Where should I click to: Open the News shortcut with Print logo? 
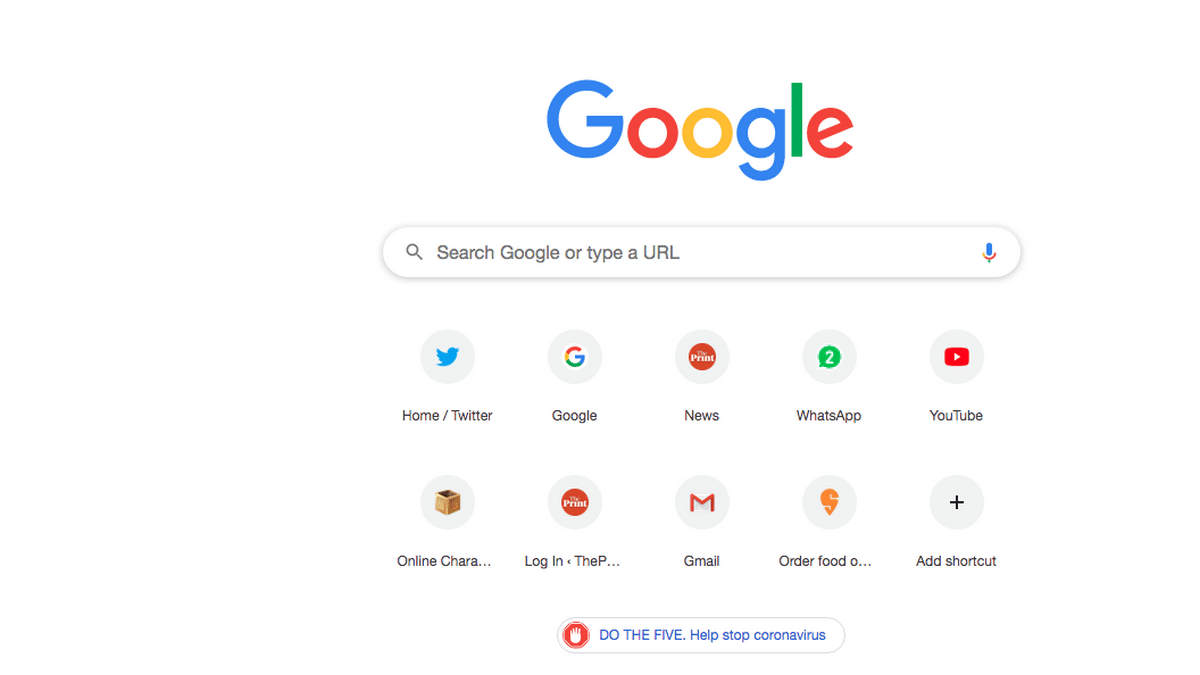click(701, 356)
